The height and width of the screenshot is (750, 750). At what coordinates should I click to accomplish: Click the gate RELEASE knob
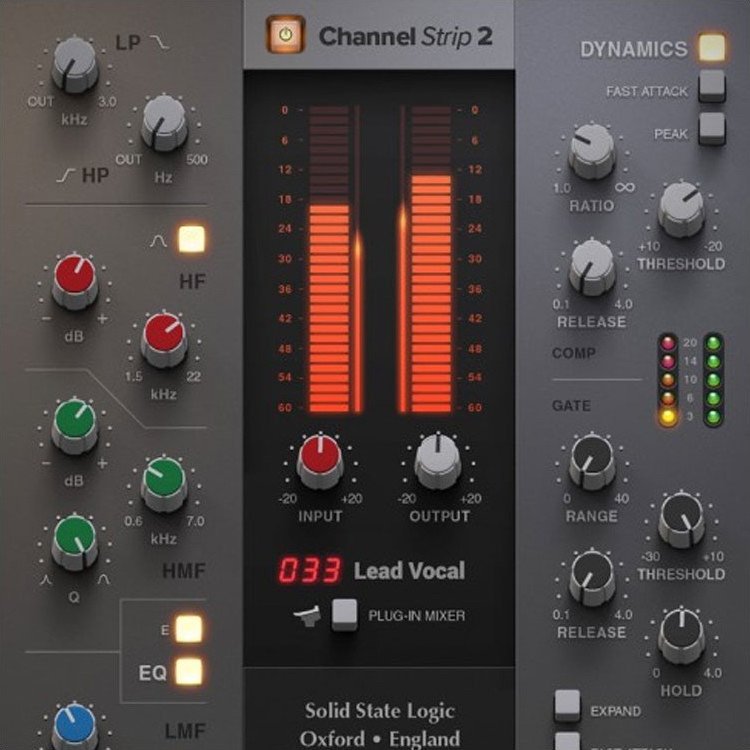pos(592,579)
